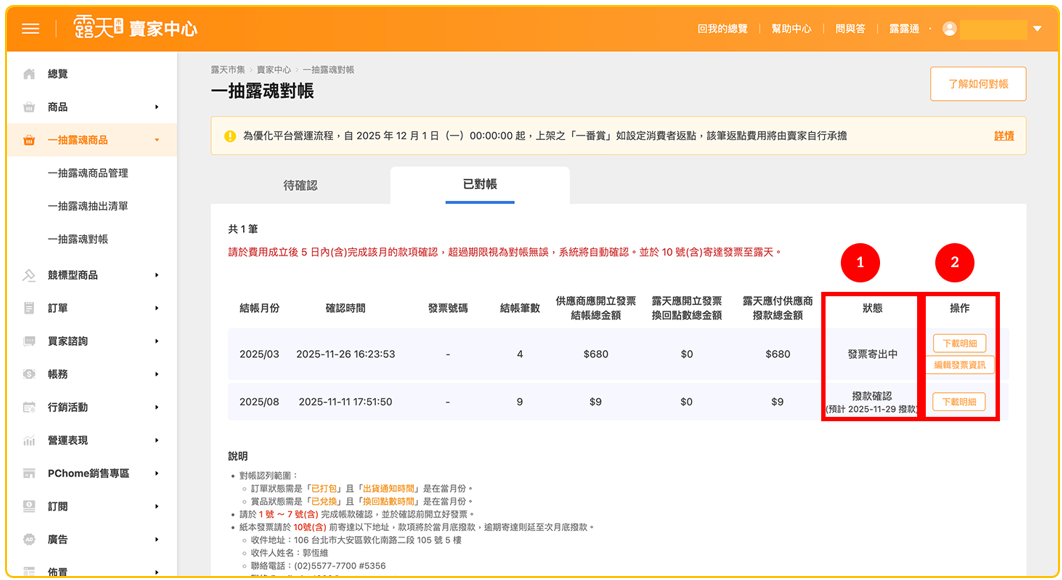
Task: Open the 詳情 link in notice banner
Action: tap(1003, 136)
